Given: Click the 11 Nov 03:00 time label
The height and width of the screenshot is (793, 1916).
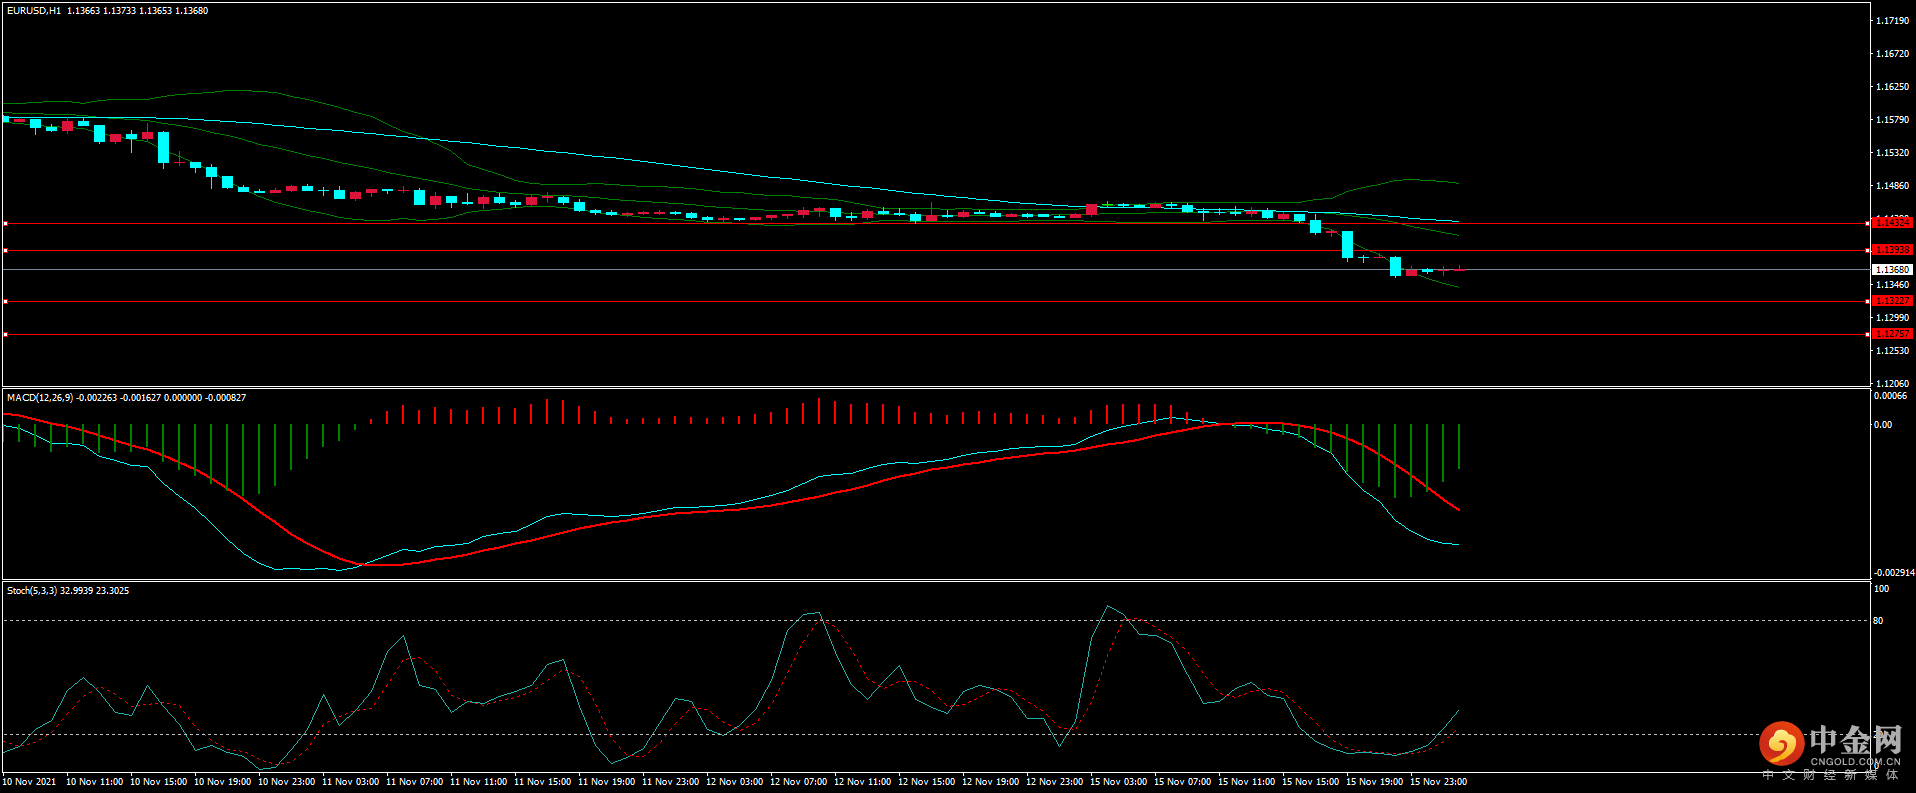Looking at the screenshot, I should (350, 782).
